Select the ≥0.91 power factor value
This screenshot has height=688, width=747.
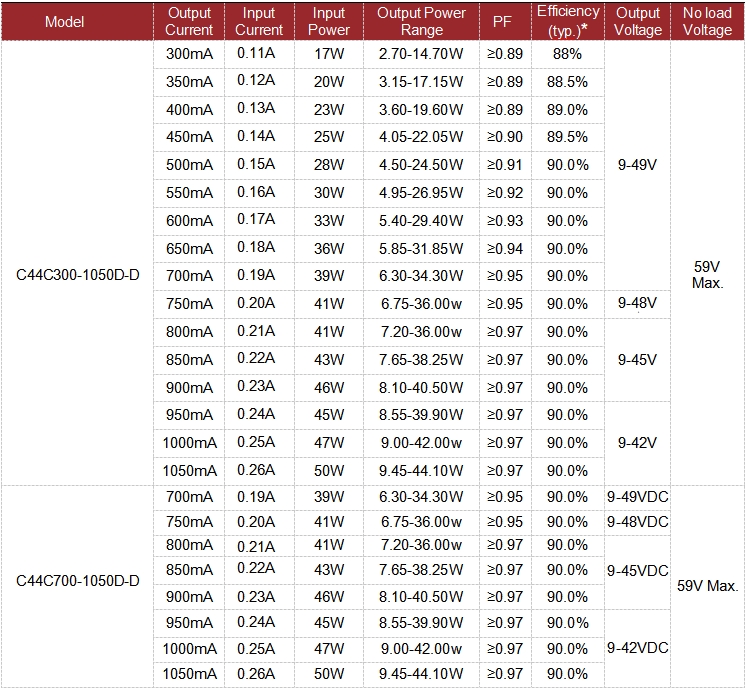pos(505,165)
